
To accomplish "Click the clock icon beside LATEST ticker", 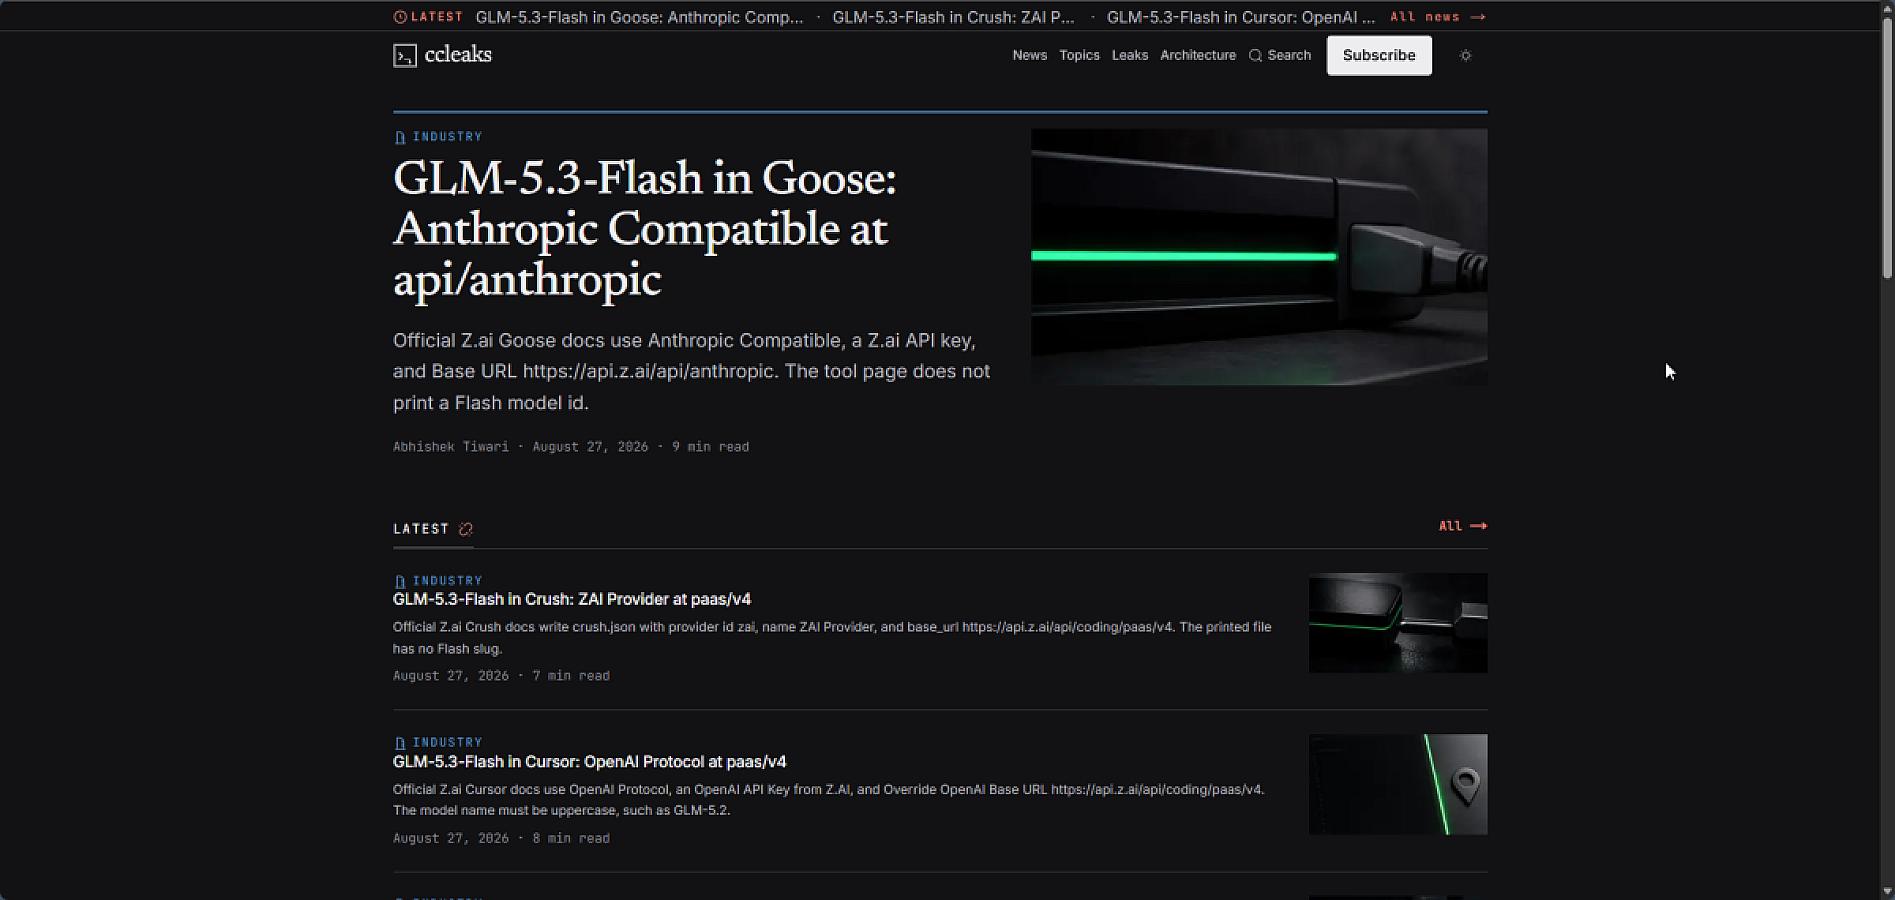I will coord(400,17).
